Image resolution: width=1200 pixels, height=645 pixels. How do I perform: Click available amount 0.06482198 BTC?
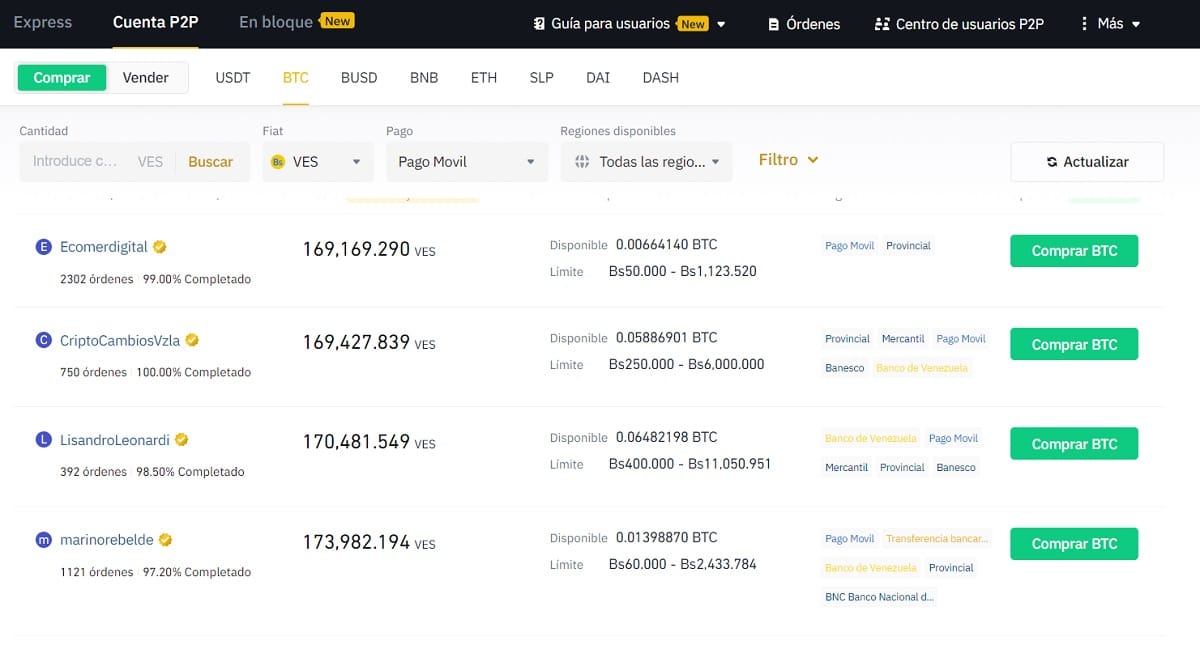pos(667,438)
